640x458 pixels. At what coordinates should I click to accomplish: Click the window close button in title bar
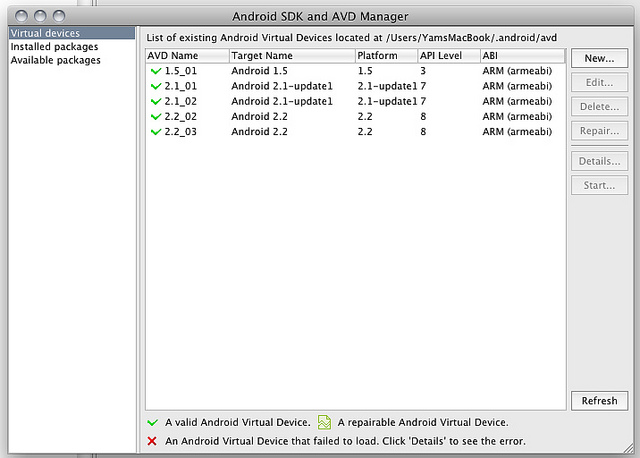tap(21, 16)
